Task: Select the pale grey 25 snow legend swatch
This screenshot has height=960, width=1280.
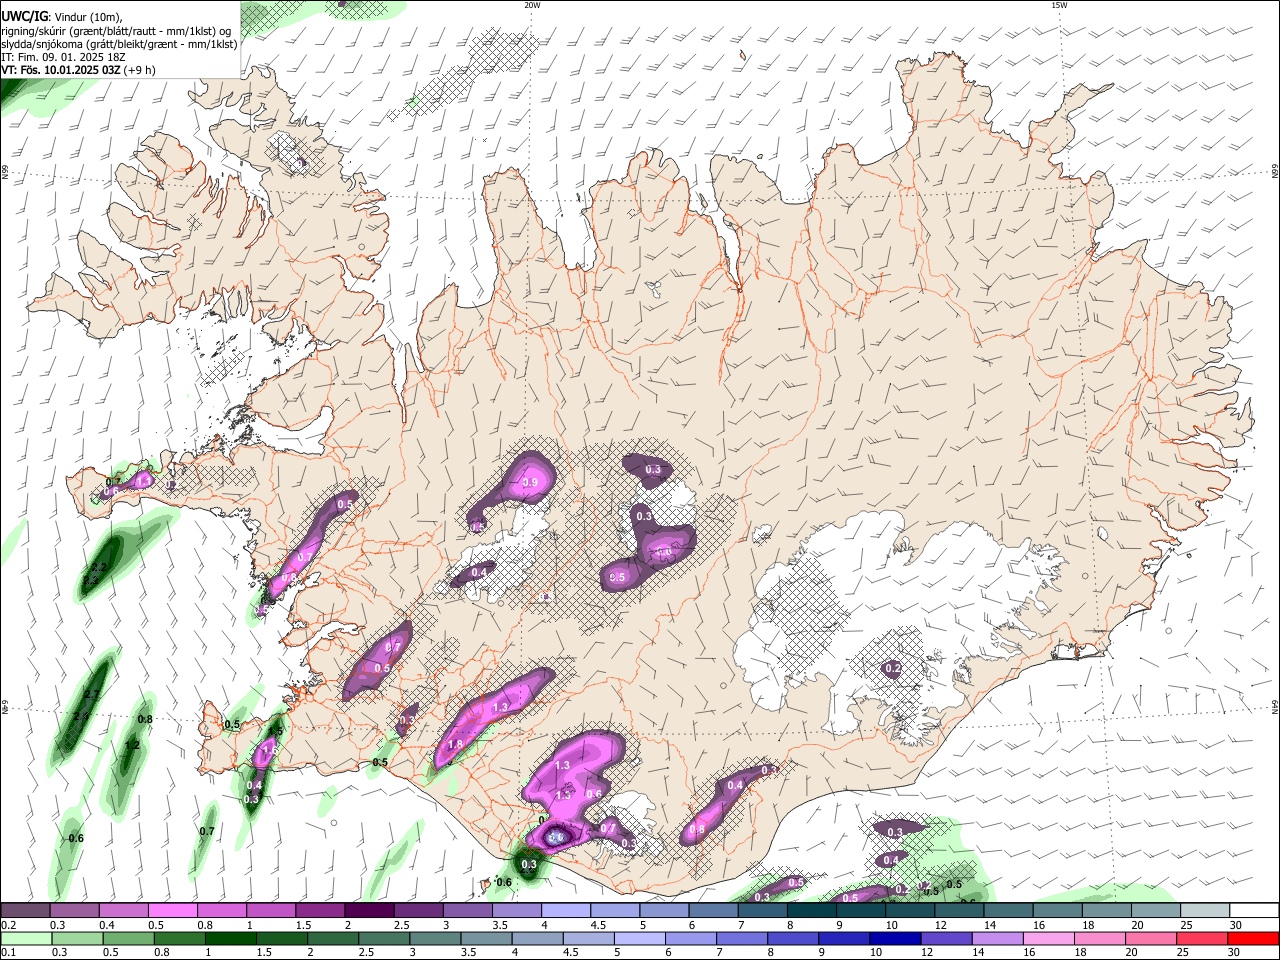Action: pos(1206,910)
